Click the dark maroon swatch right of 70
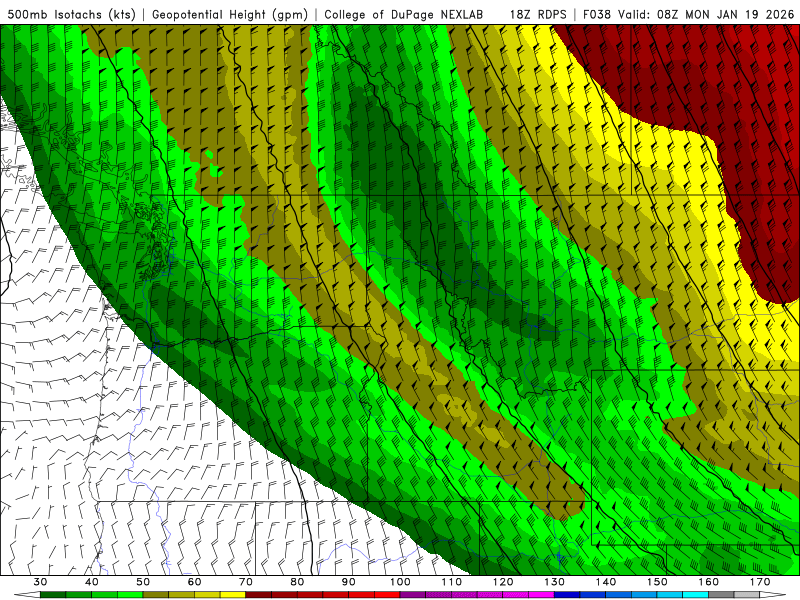This screenshot has height=600, width=800. click(x=259, y=595)
